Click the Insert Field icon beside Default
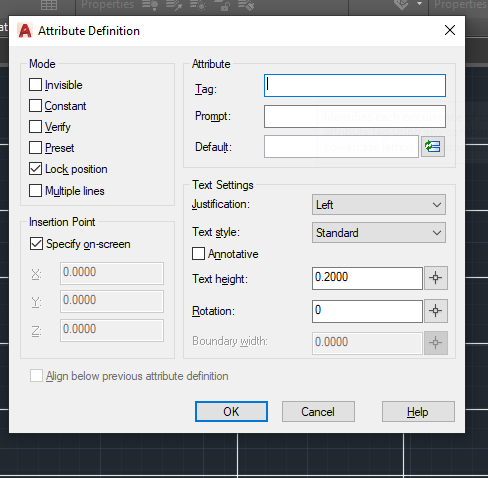The height and width of the screenshot is (478, 488). [x=433, y=146]
